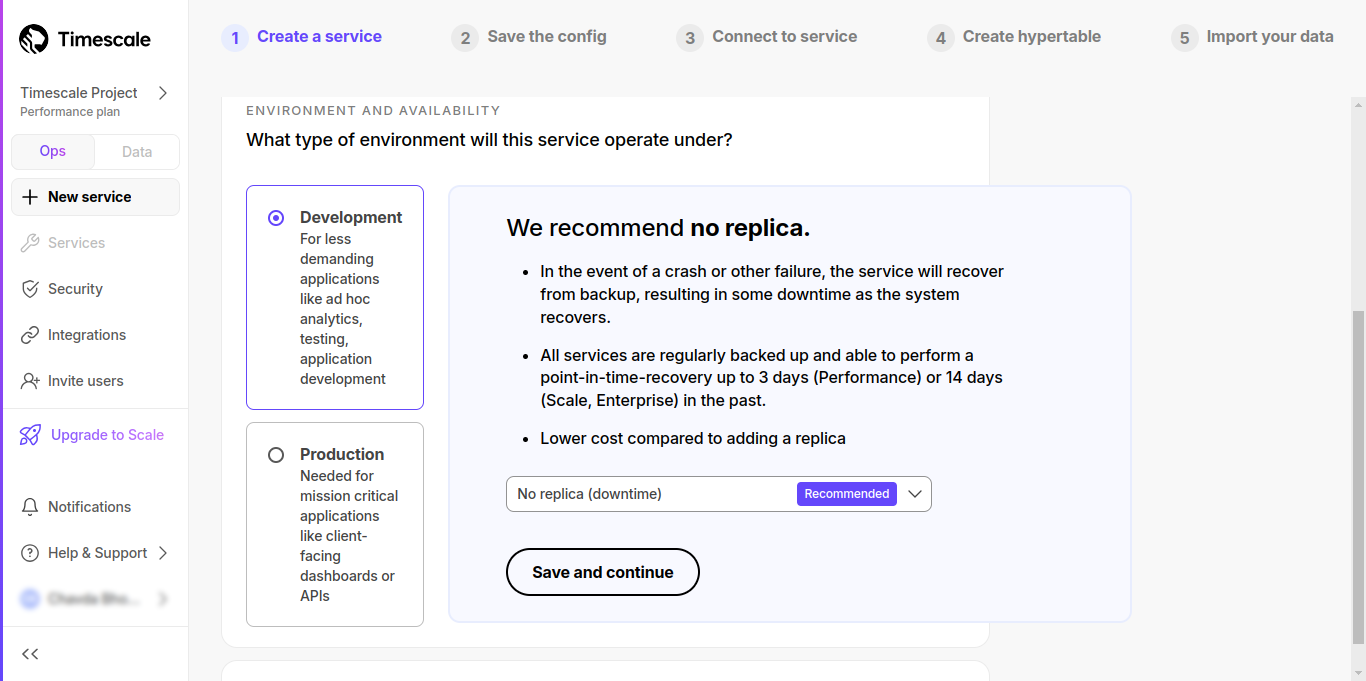Select the Production environment radio button

[276, 455]
